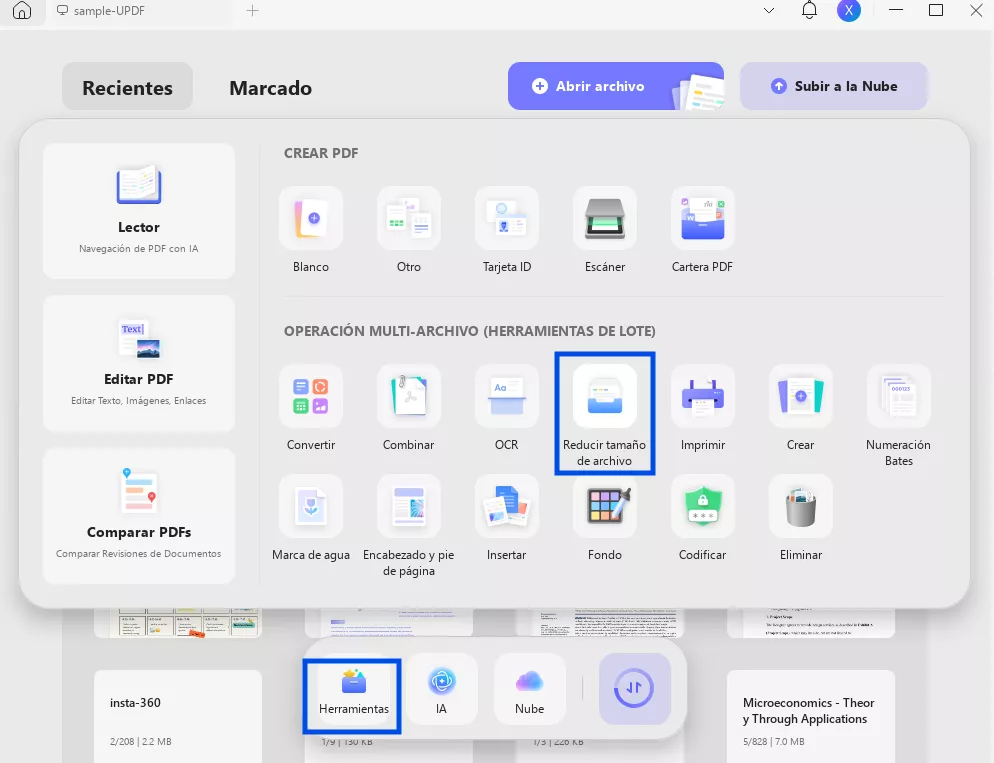Open the Comparar PDFs card
Screen dimensions: 994x763
pos(139,516)
